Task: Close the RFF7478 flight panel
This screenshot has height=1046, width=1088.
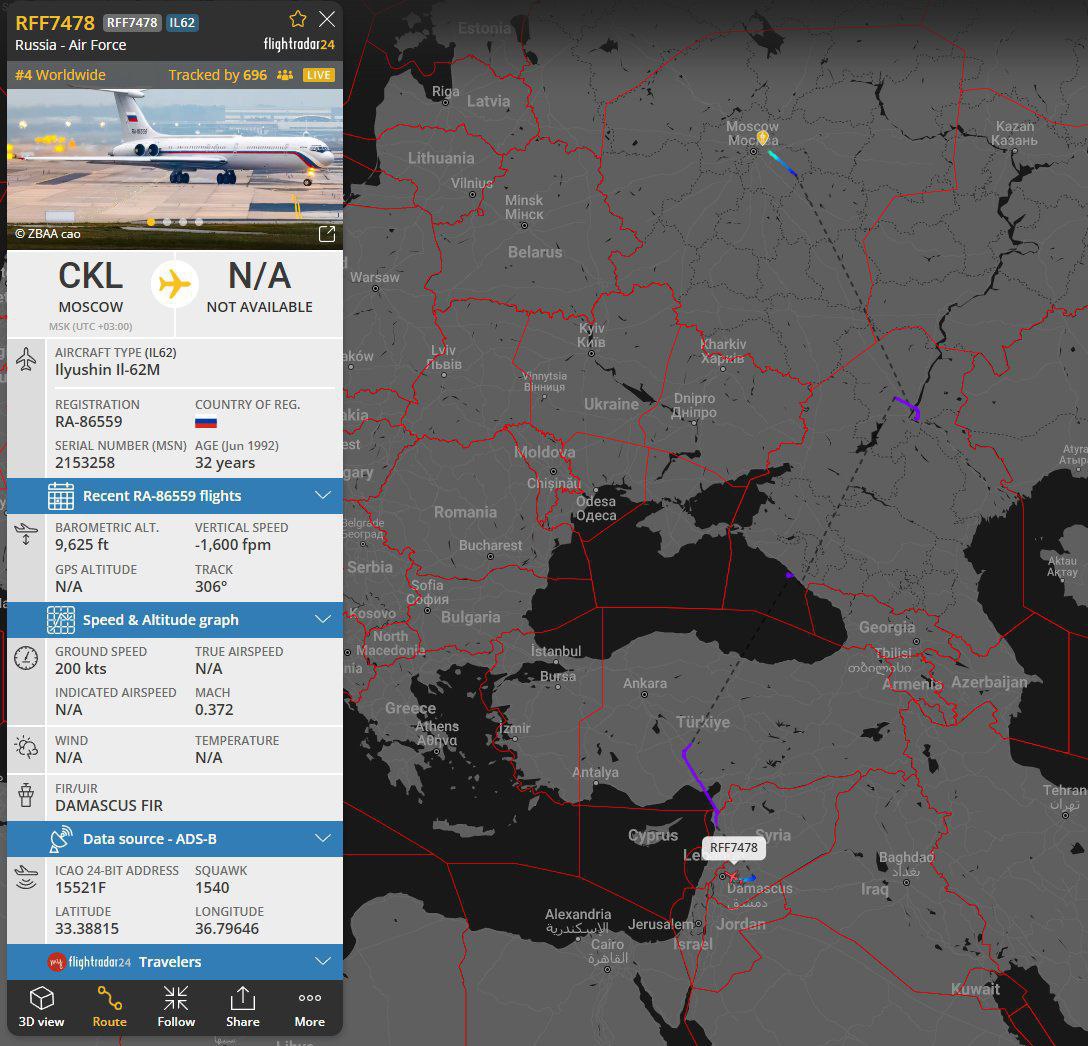Action: point(327,19)
